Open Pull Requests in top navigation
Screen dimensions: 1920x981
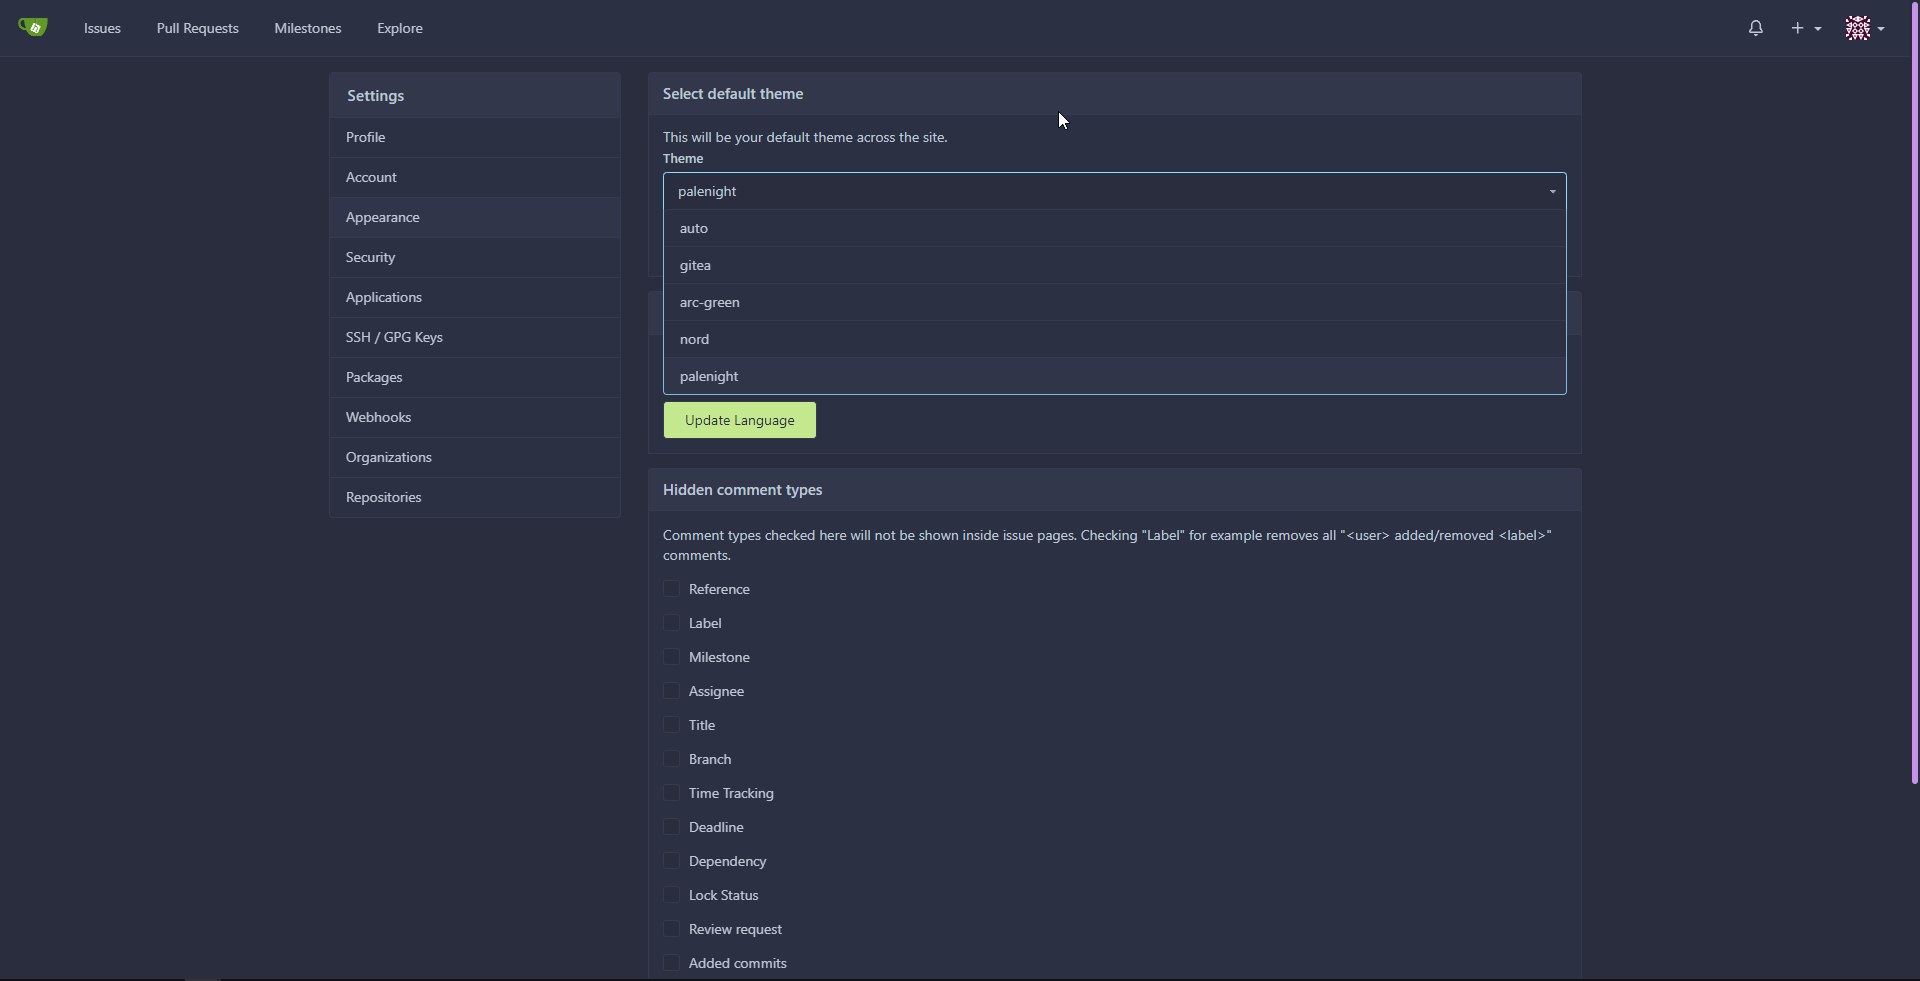pos(198,28)
